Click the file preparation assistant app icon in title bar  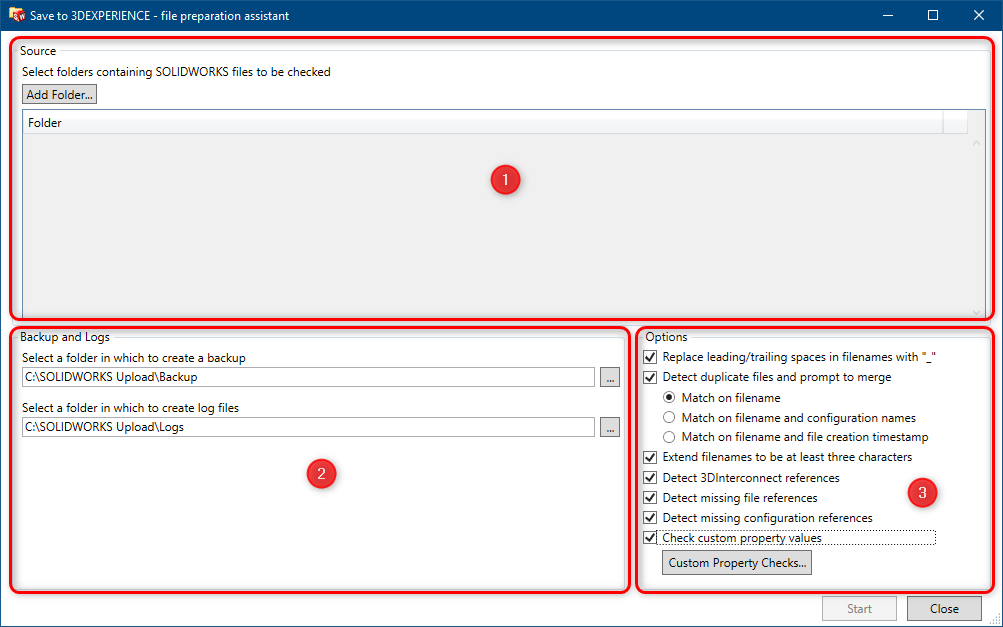17,15
